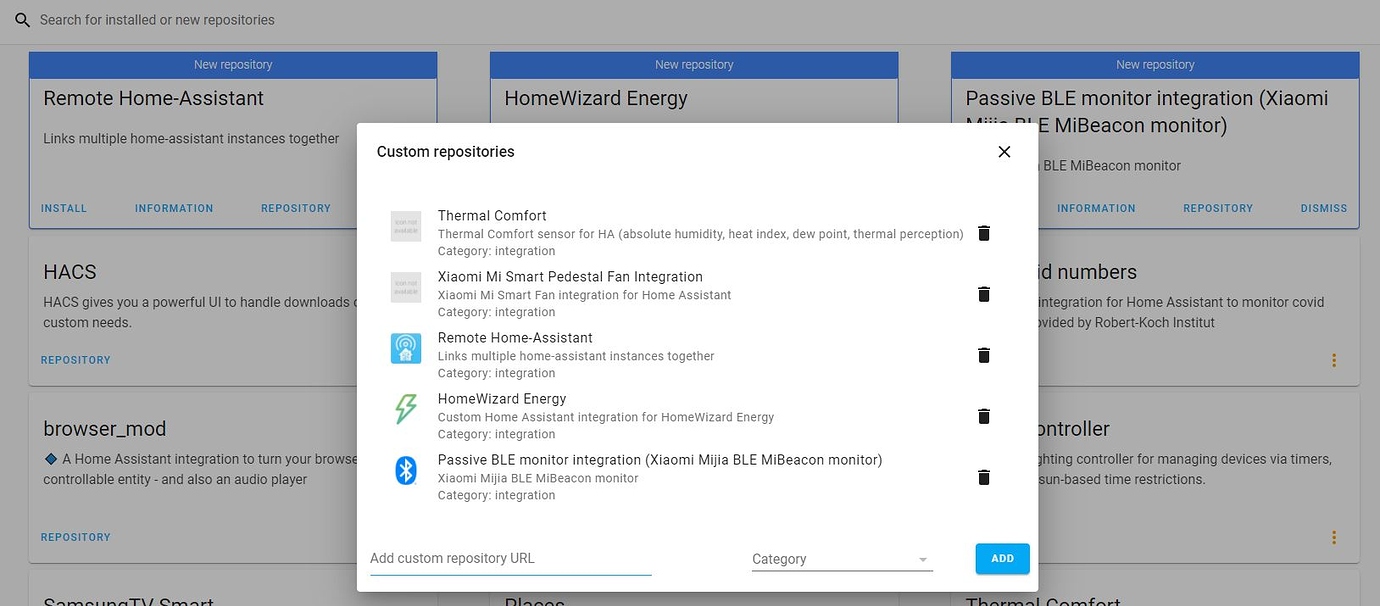Click the HomeWizard Energy lightning icon

406,409
